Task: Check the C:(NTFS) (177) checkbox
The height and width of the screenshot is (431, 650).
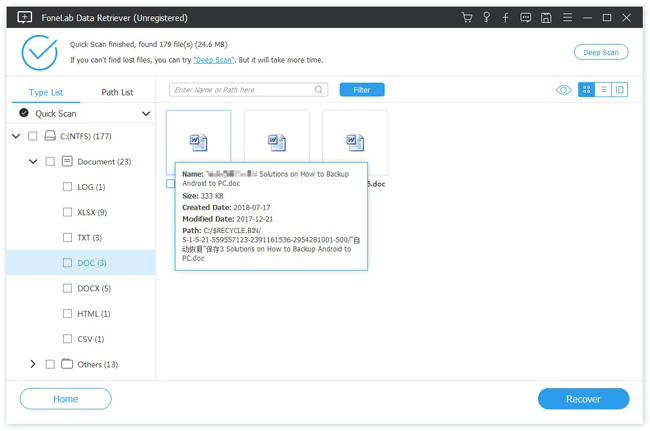Action: 32,136
